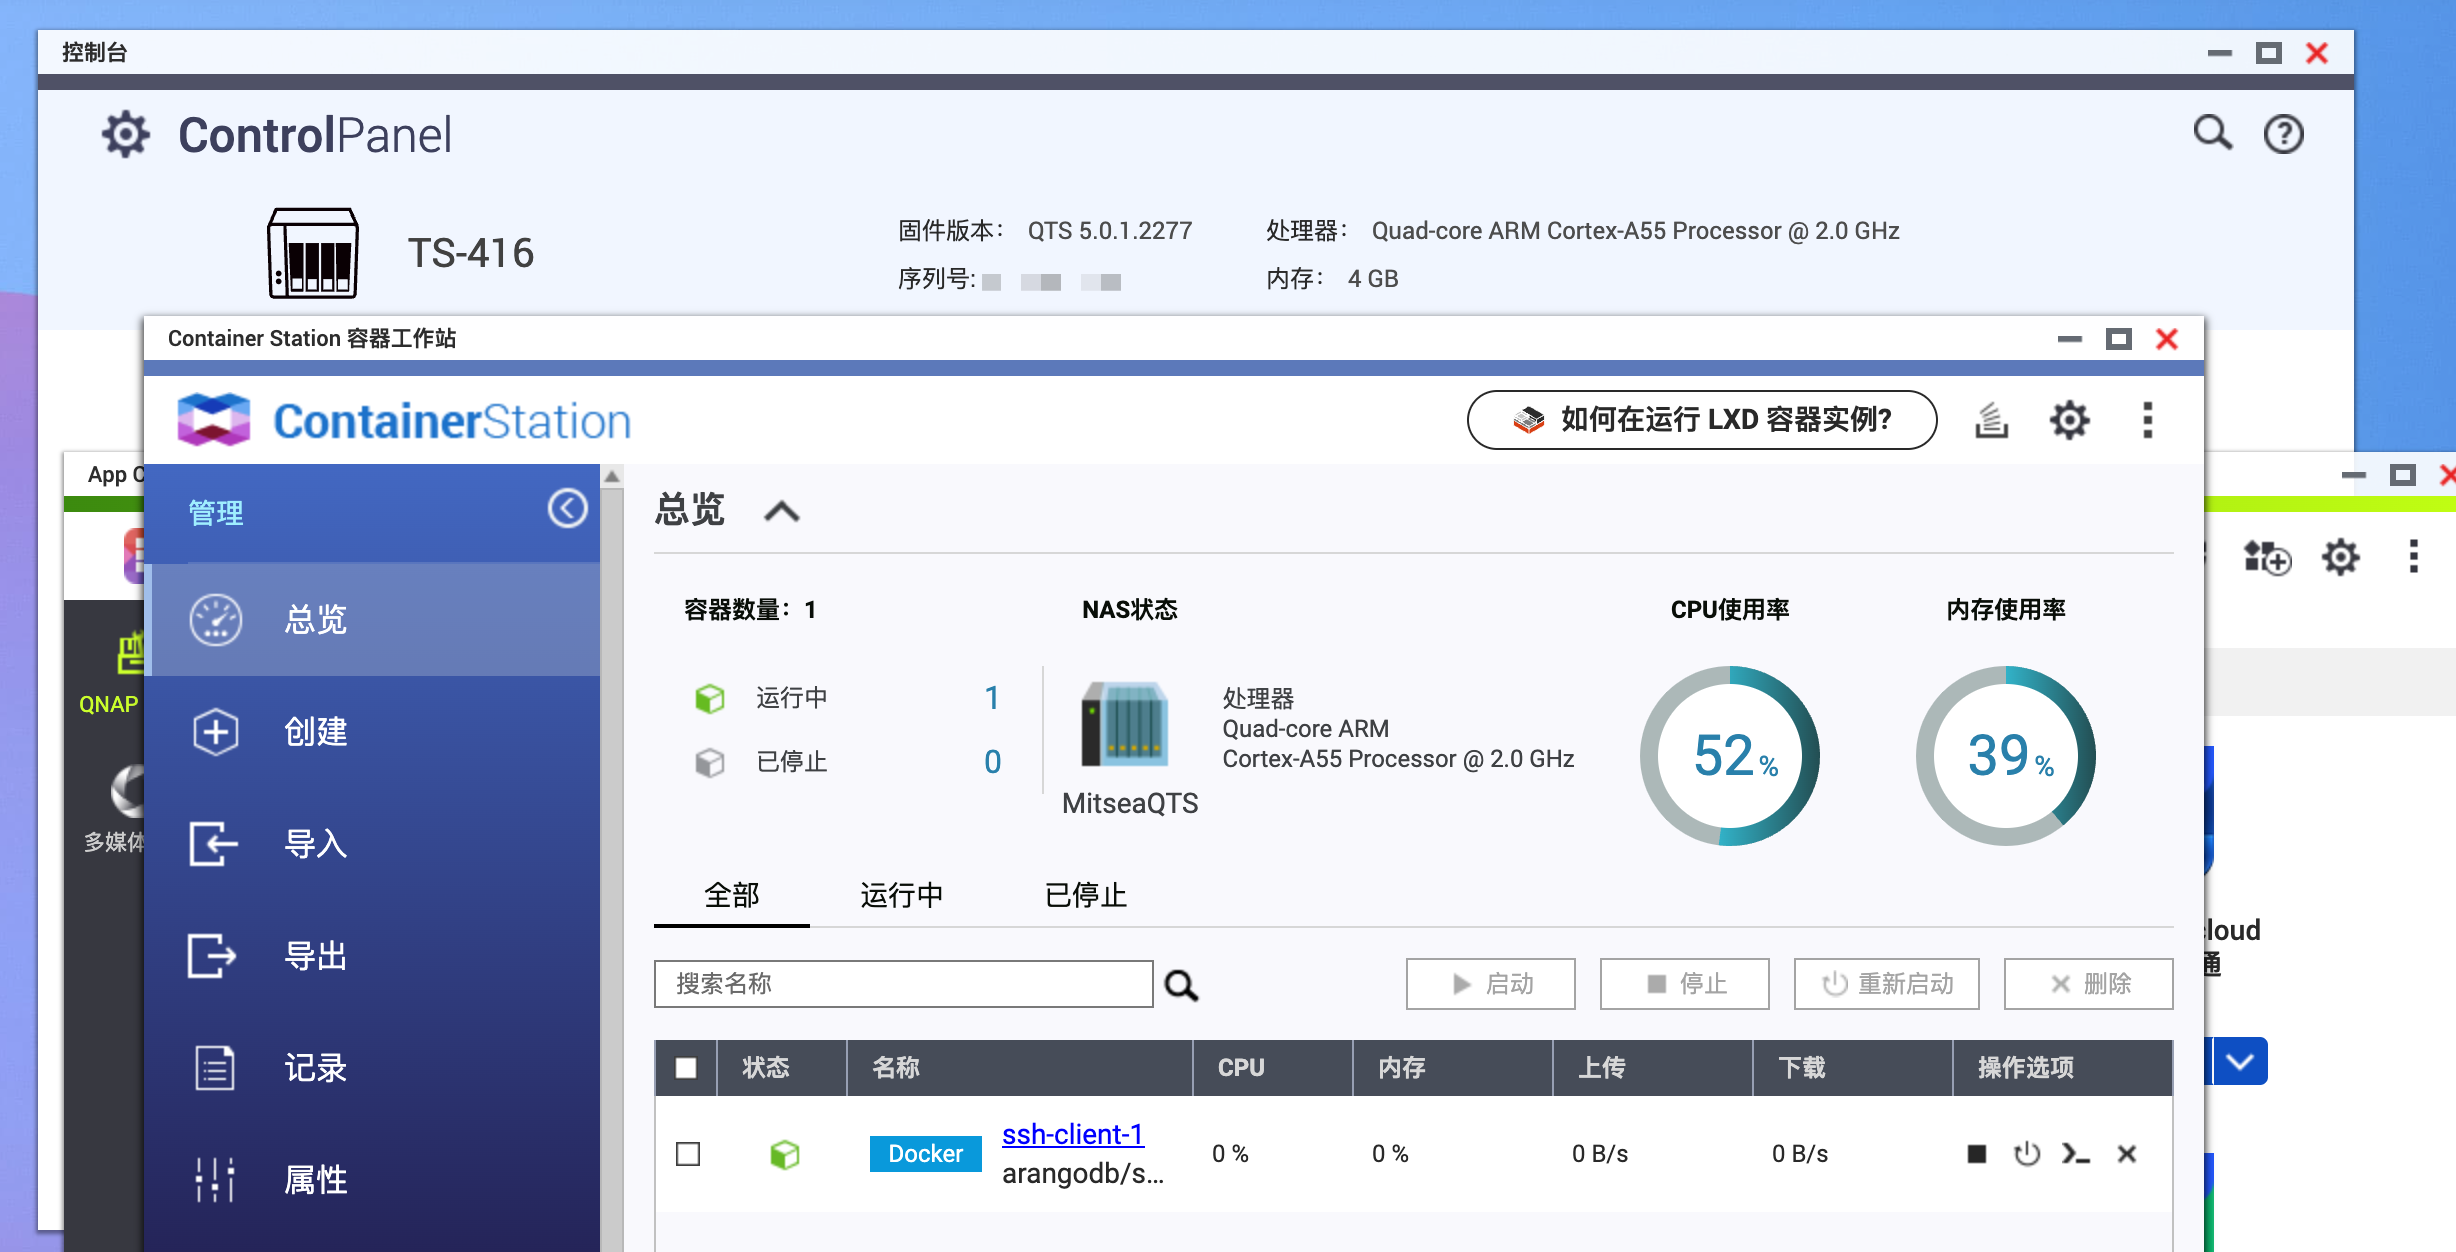Stop ssh-client-1 using the square stop icon
Image resolution: width=2456 pixels, height=1252 pixels.
pos(1976,1154)
